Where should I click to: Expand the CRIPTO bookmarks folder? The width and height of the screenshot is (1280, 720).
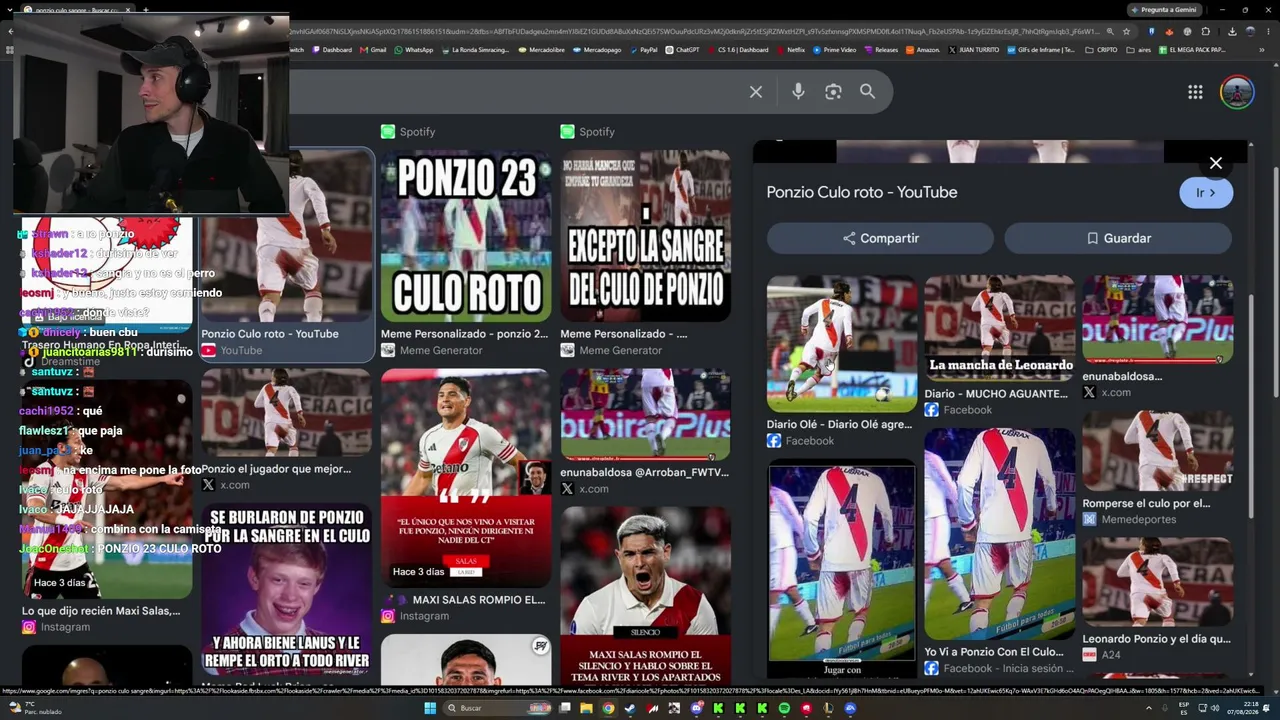pyautogui.click(x=1101, y=50)
